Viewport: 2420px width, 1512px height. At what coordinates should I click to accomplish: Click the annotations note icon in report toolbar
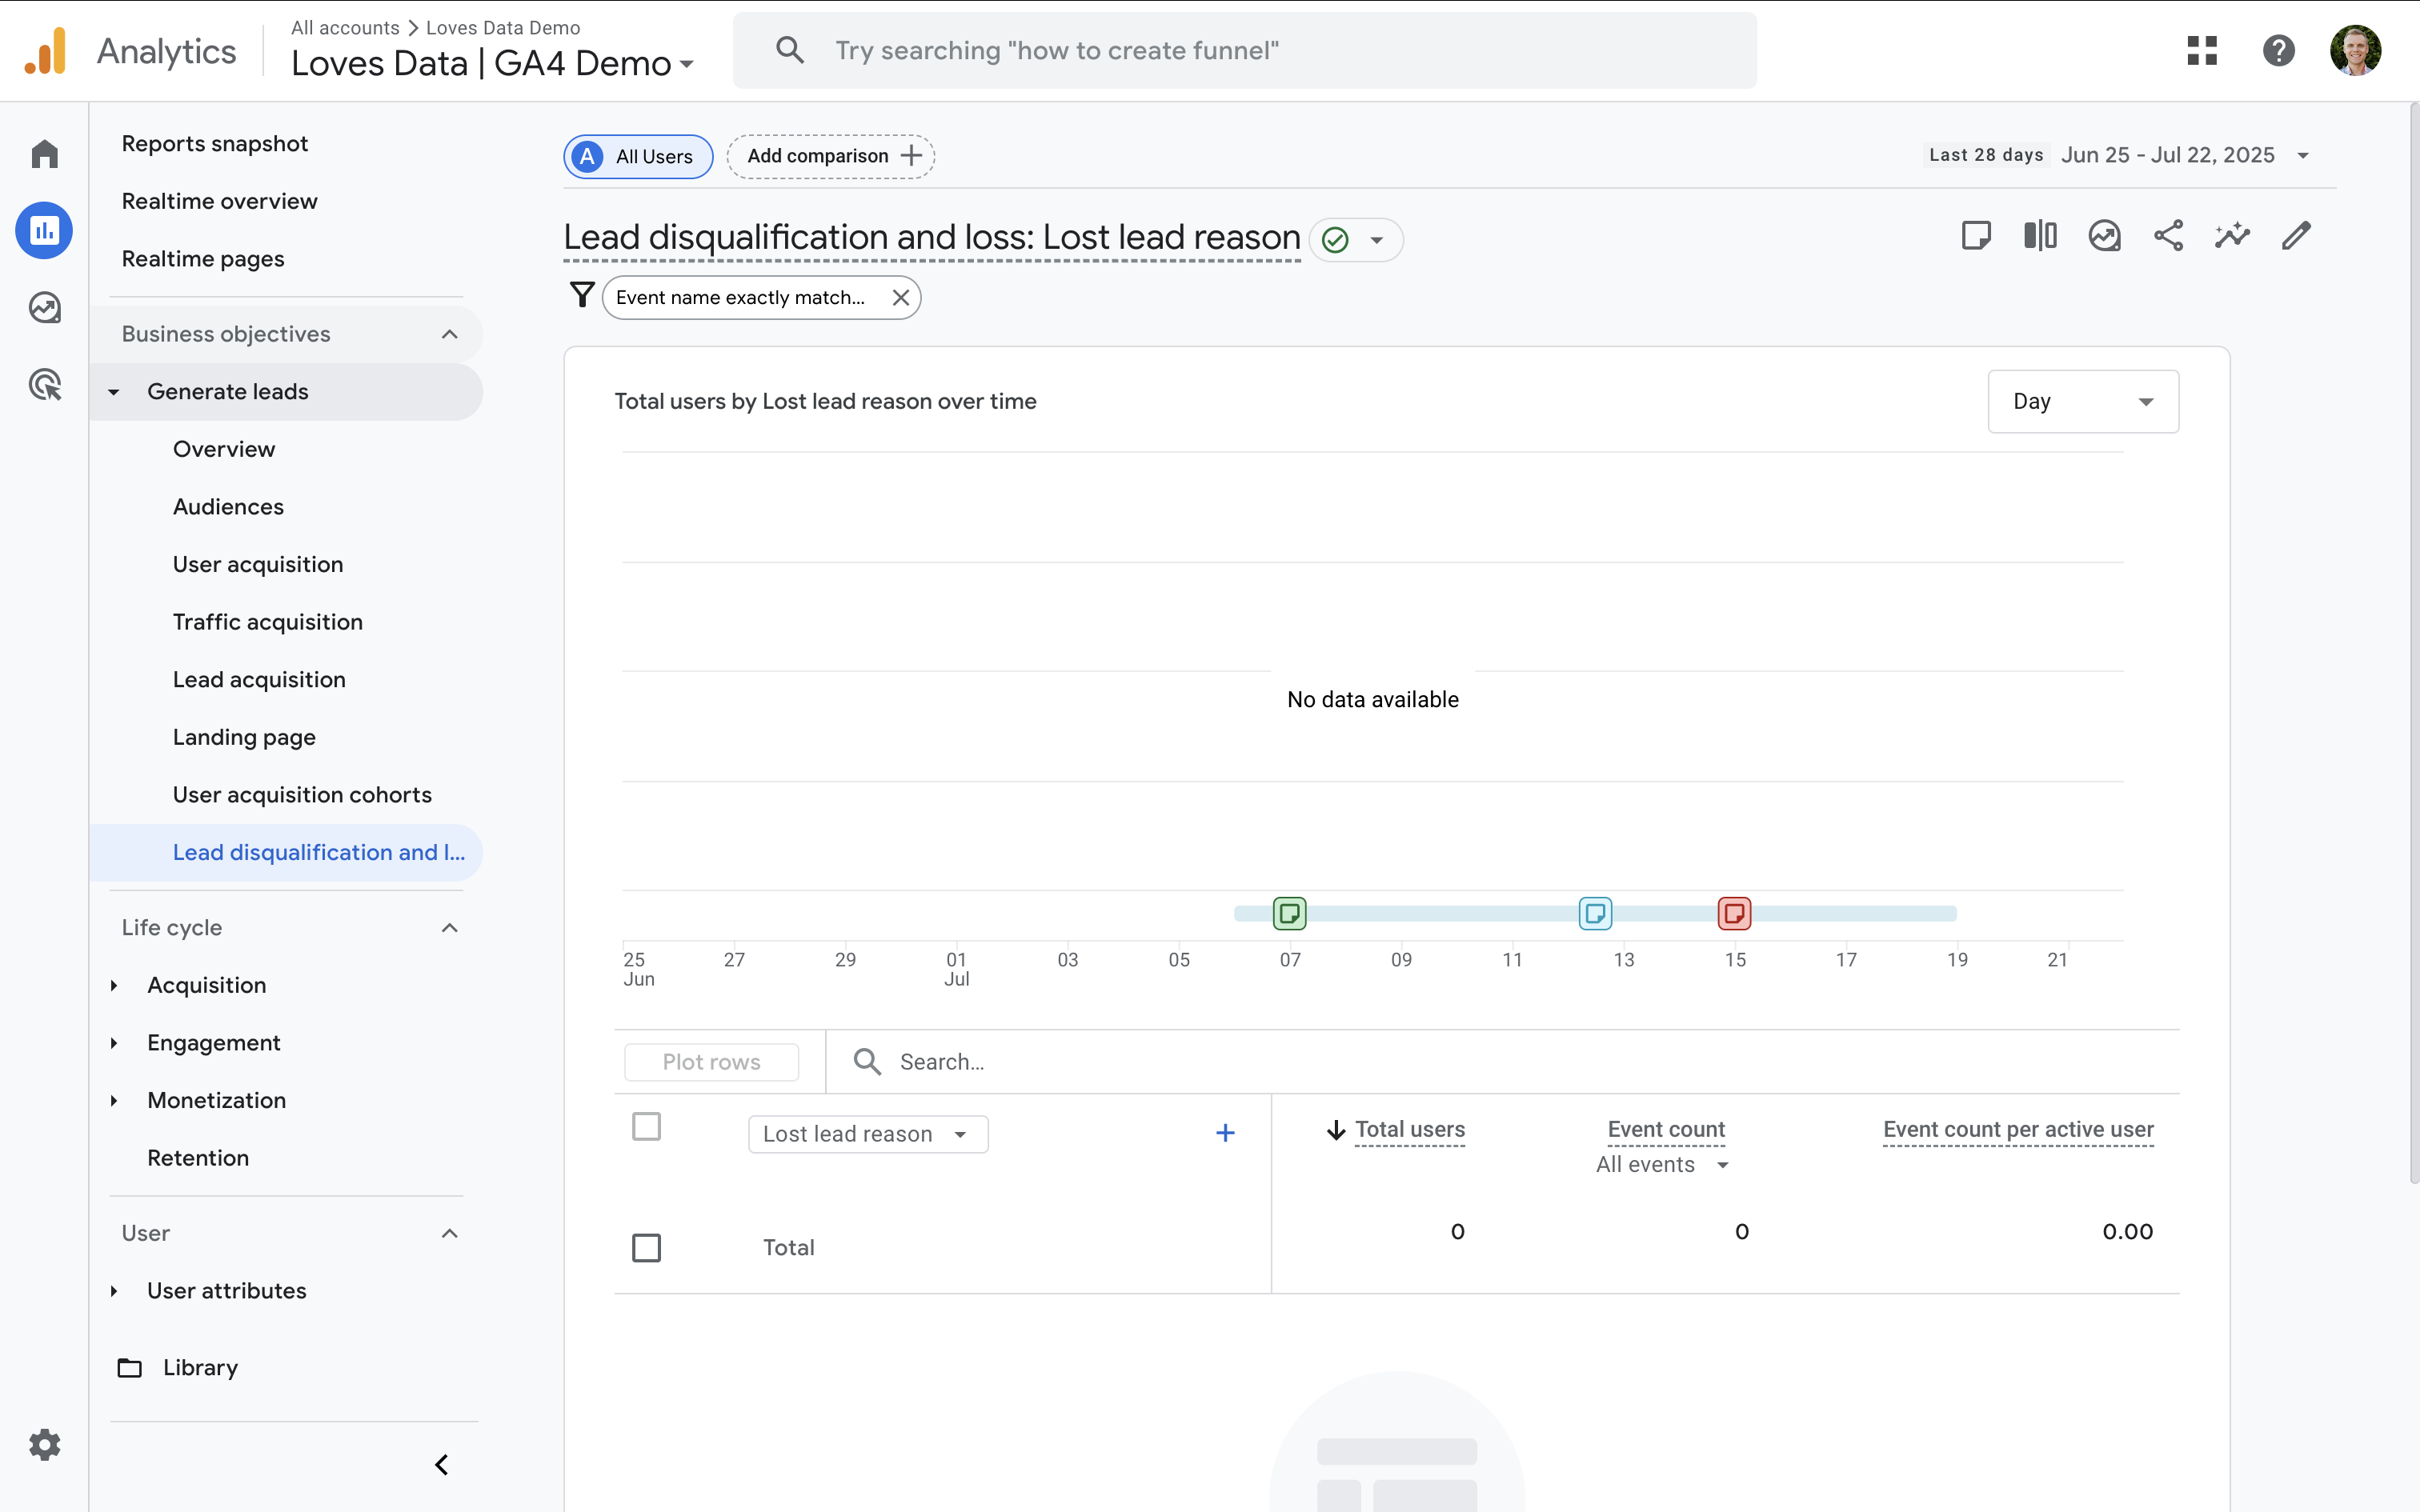click(1976, 236)
